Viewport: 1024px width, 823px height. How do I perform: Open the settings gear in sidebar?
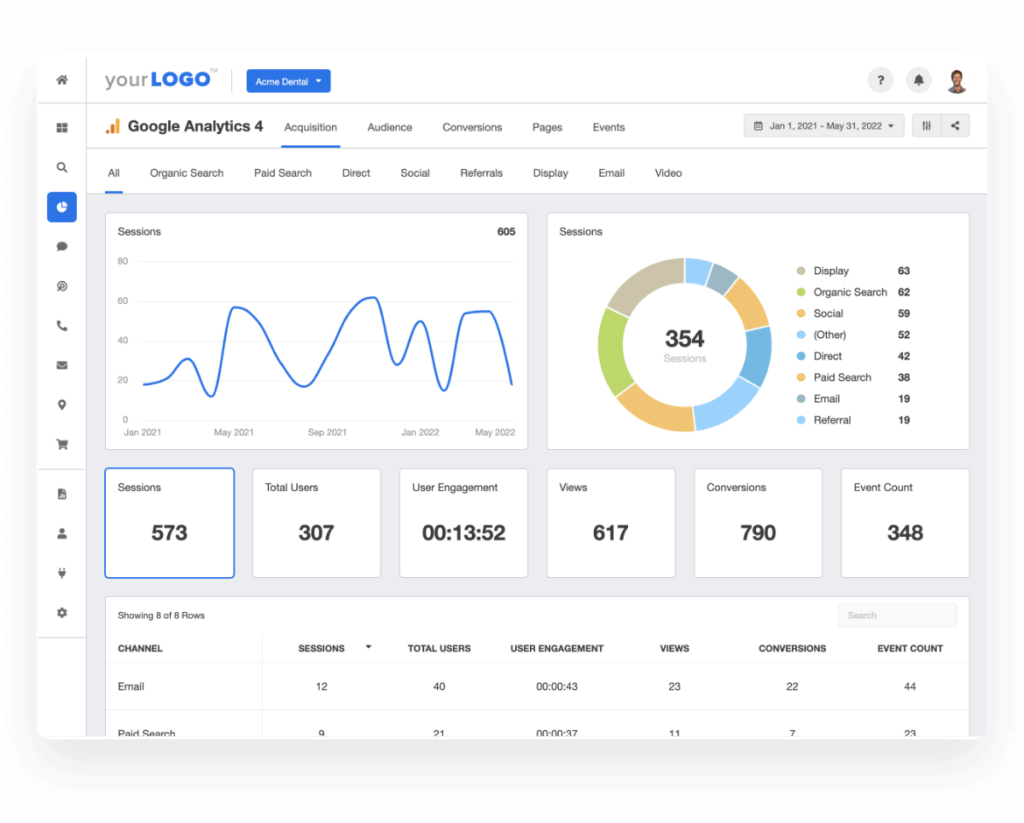click(62, 612)
